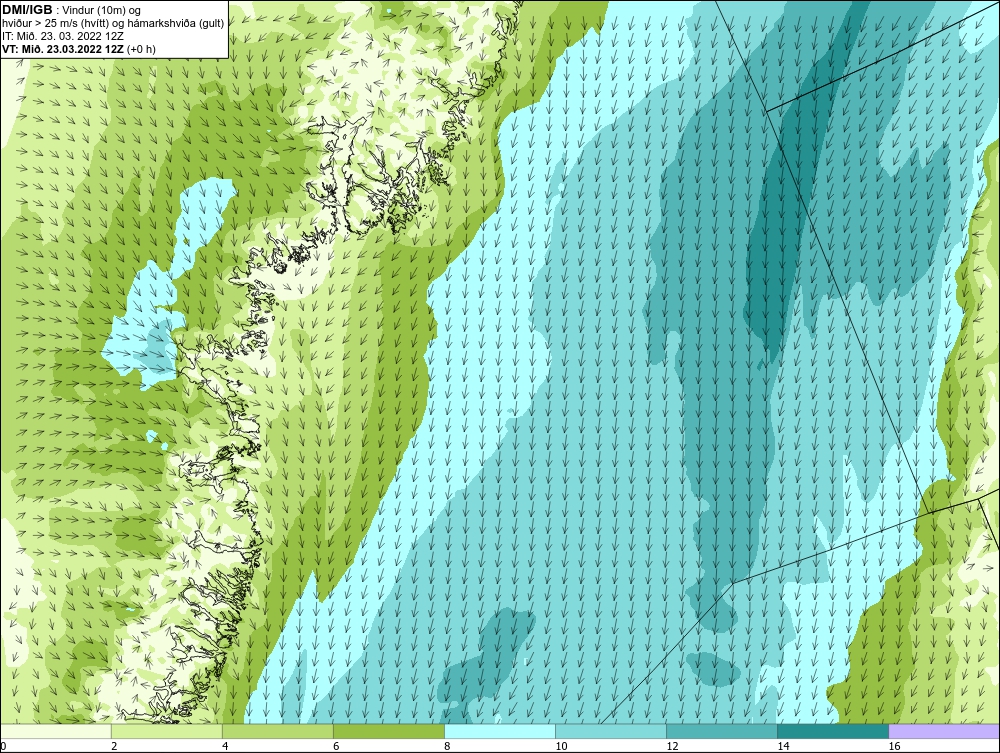The image size is (1000, 753).
Task: Click the 8–10 m/s light cyan swatch
Action: [500, 731]
